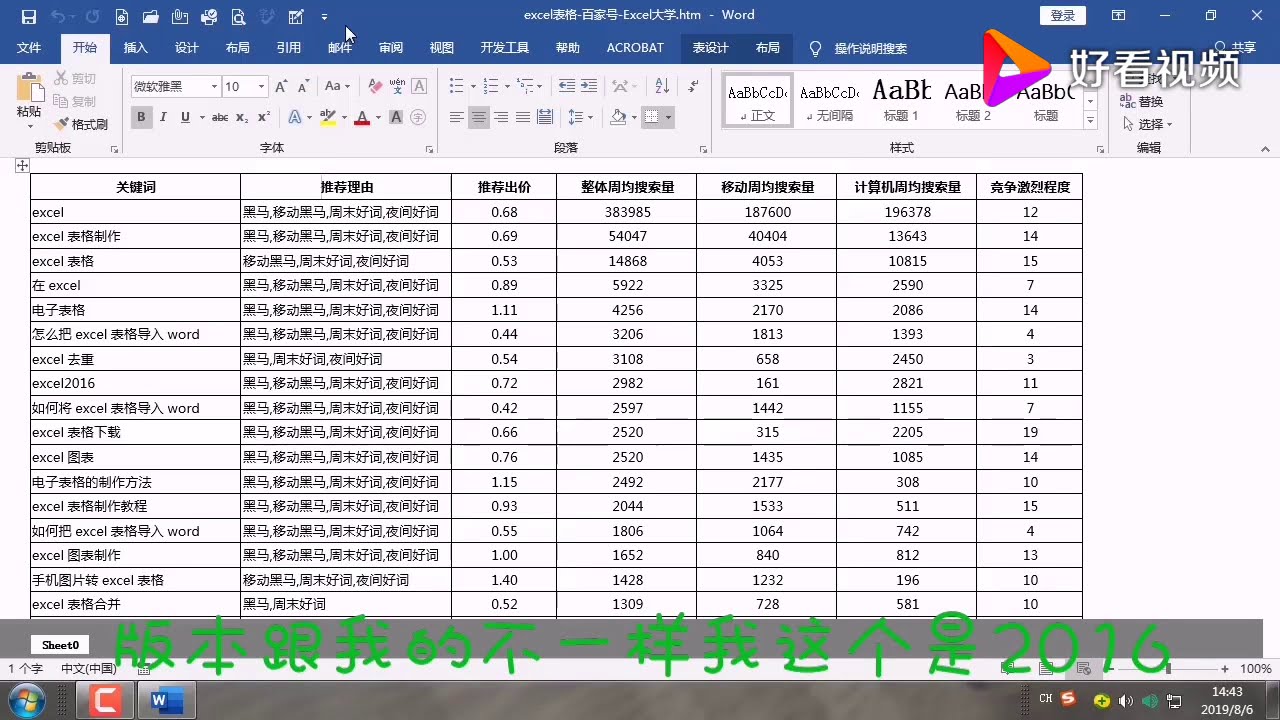Image resolution: width=1280 pixels, height=720 pixels.
Task: Apply the 无间隔 (No Spacing) style
Action: 829,100
